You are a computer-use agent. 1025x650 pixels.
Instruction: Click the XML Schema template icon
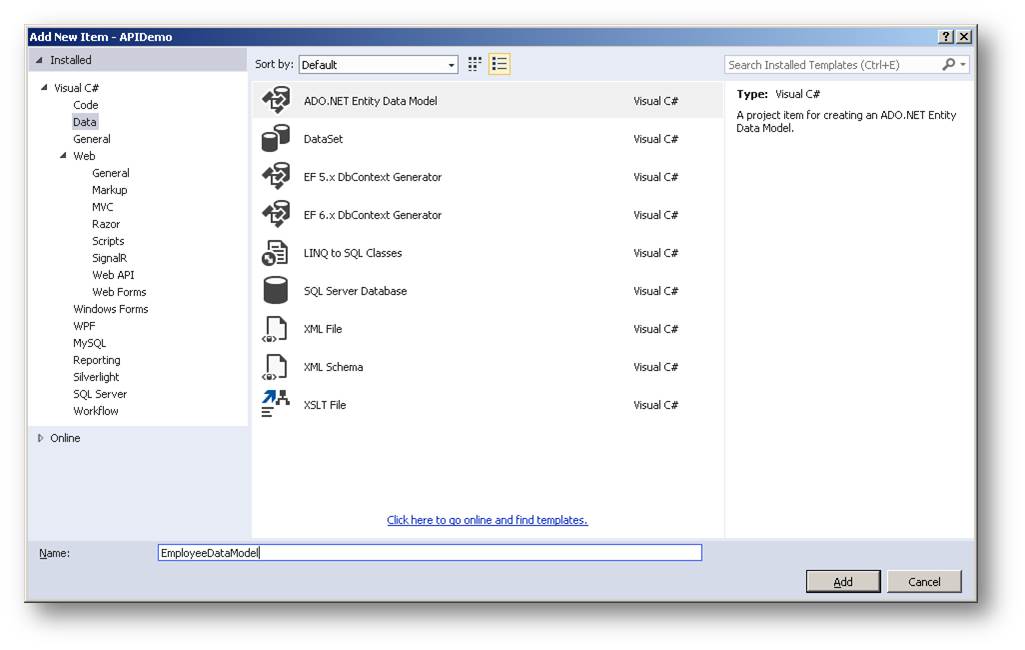(x=275, y=367)
